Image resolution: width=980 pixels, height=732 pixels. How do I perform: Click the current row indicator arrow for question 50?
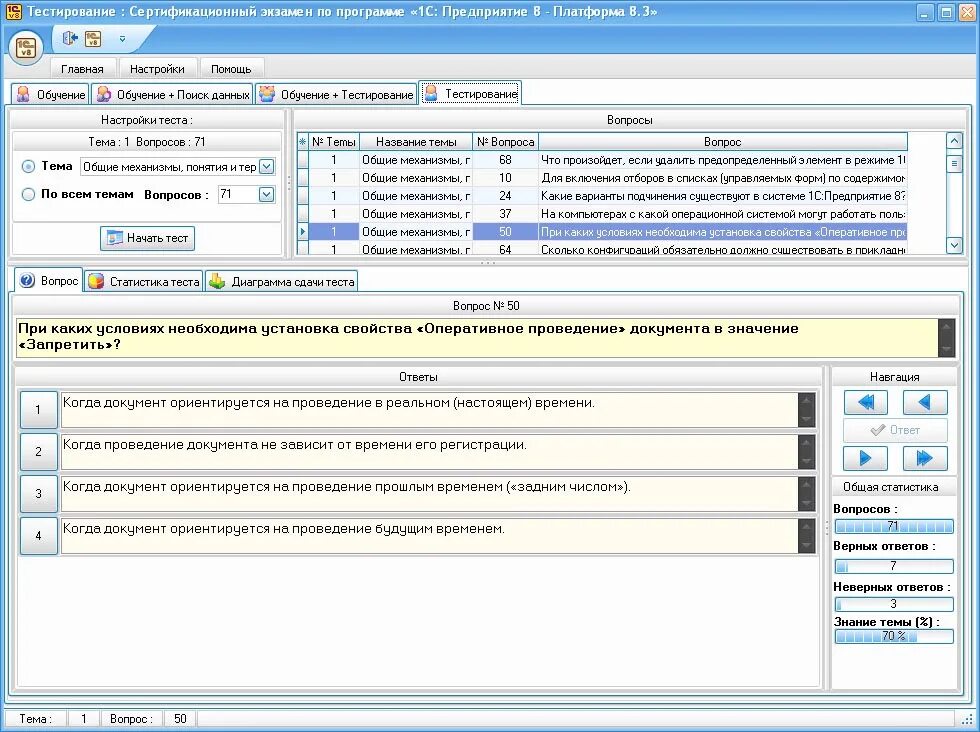click(302, 232)
